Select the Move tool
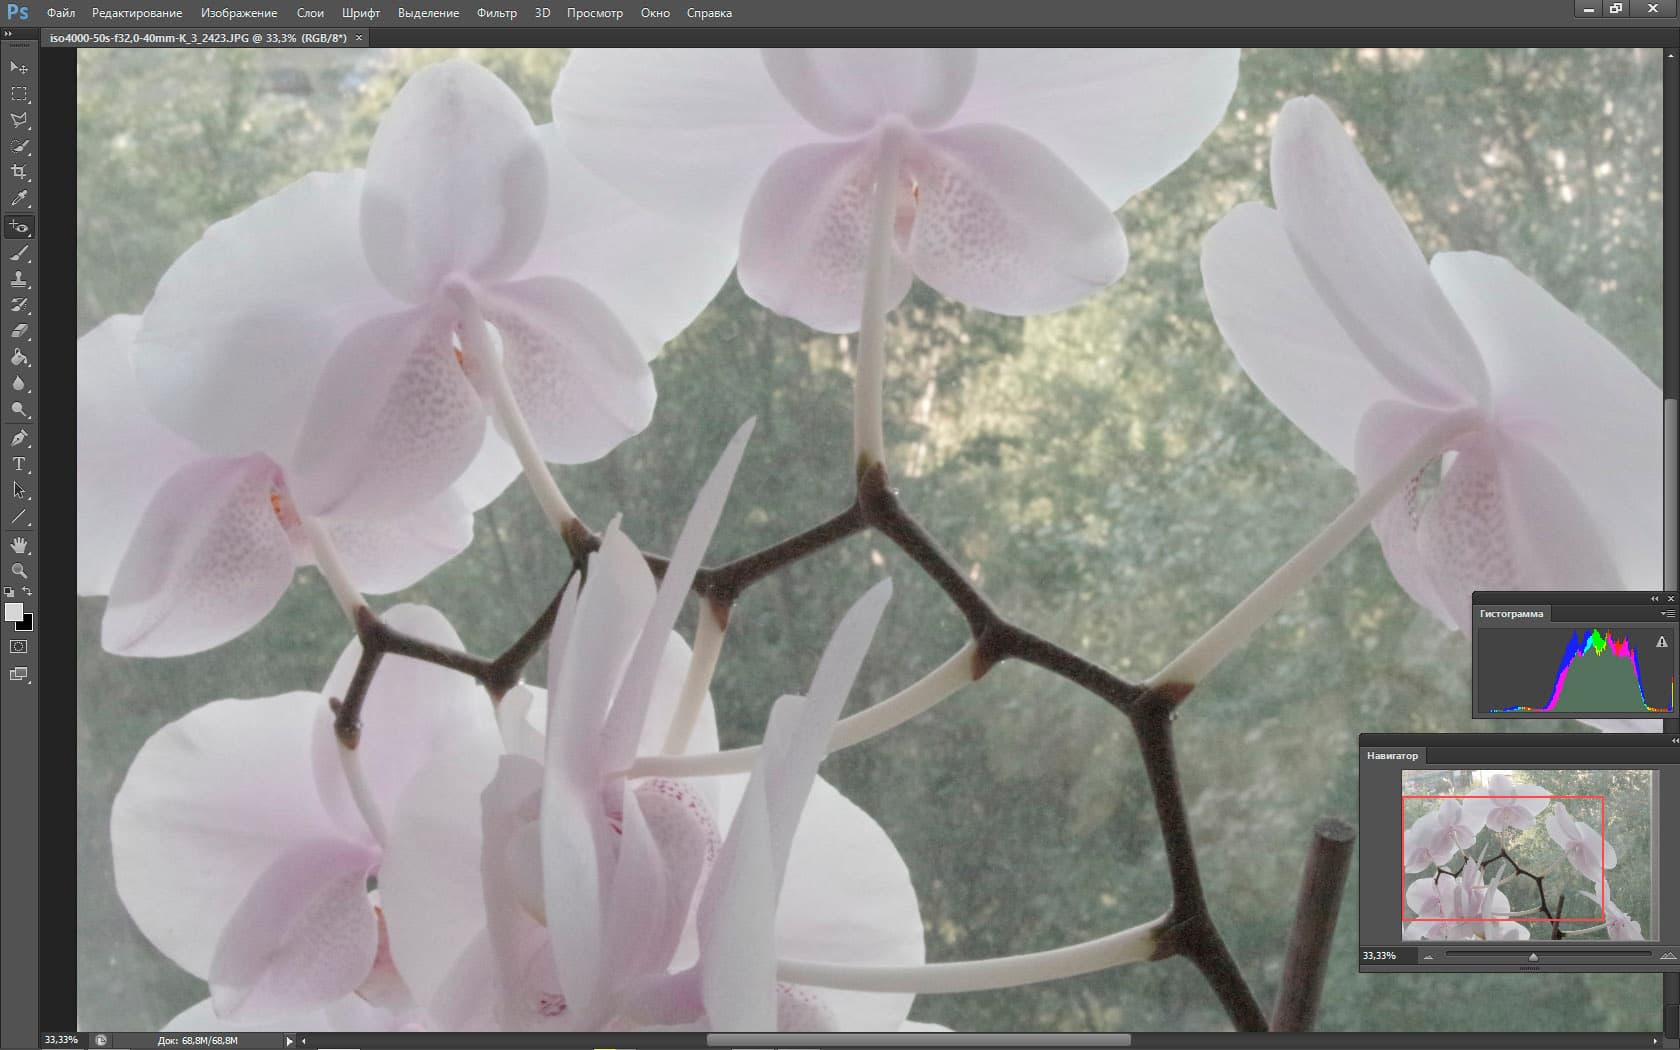1680x1050 pixels. point(19,67)
